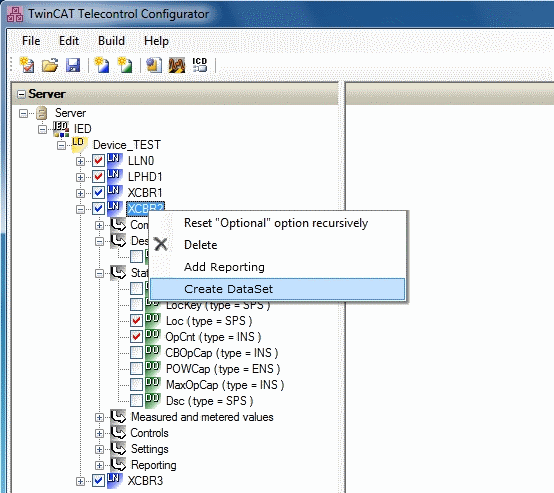Click the LN icon next to LLN0
The width and height of the screenshot is (554, 493).
tap(114, 160)
